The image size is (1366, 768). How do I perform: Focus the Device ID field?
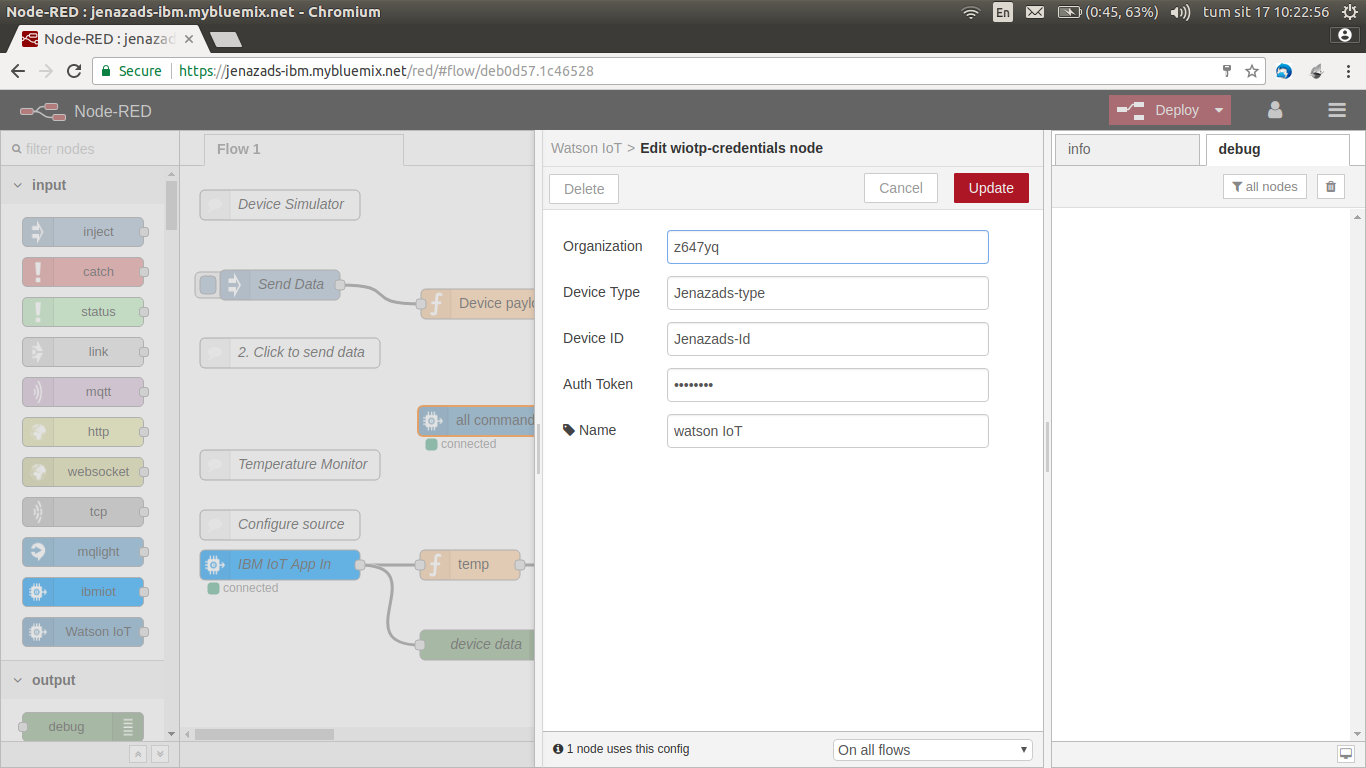coord(828,339)
